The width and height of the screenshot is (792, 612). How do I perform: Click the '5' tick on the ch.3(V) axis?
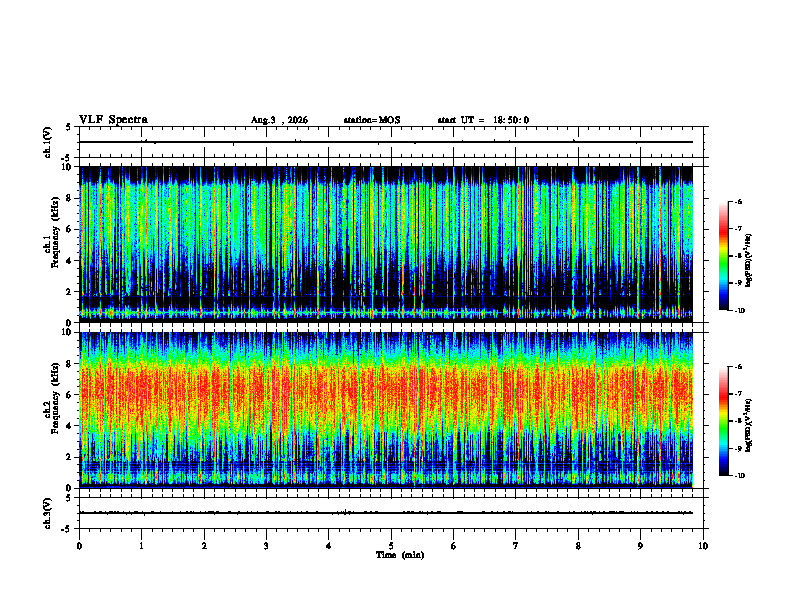tap(68, 498)
